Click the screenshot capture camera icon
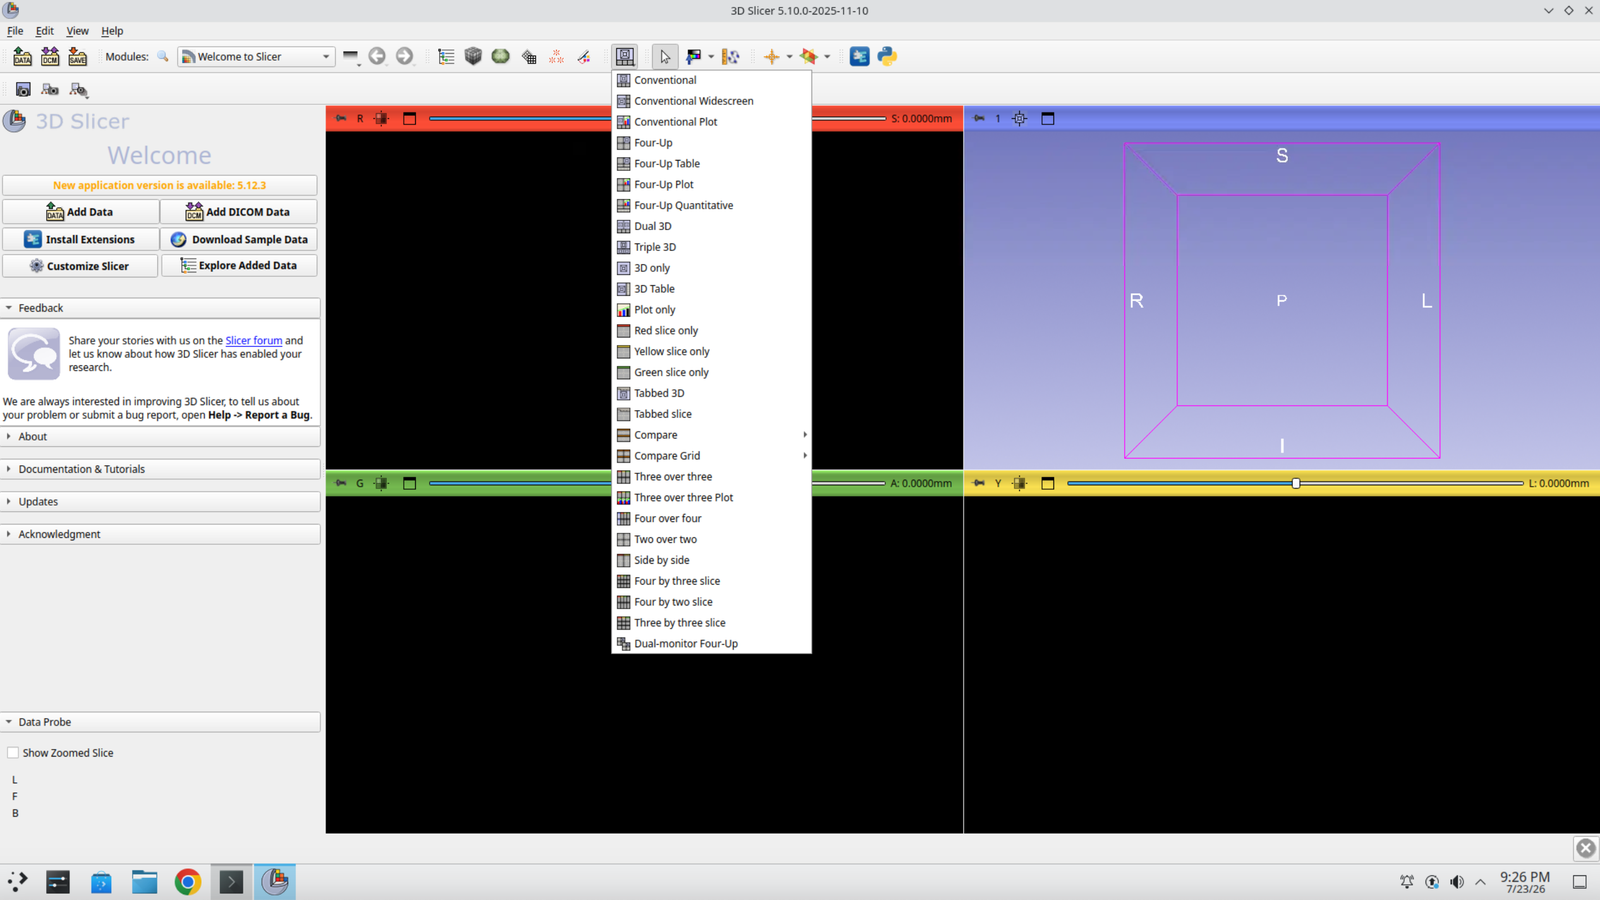The width and height of the screenshot is (1600, 900). (x=23, y=90)
